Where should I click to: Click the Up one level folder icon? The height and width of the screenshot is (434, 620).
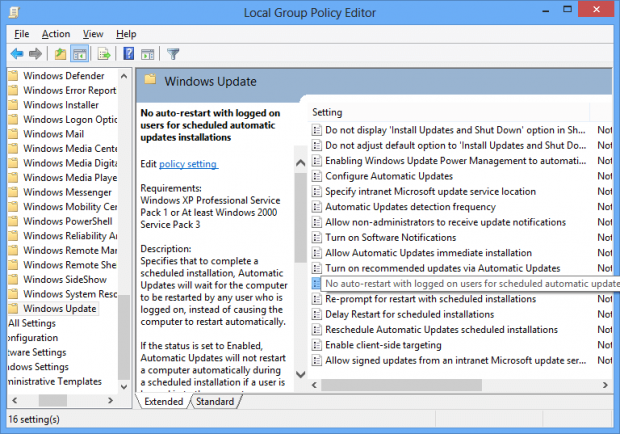[60, 54]
